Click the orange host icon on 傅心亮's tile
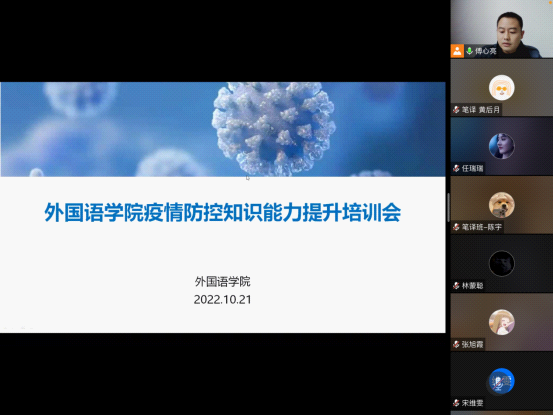This screenshot has height=415, width=553. click(x=457, y=51)
